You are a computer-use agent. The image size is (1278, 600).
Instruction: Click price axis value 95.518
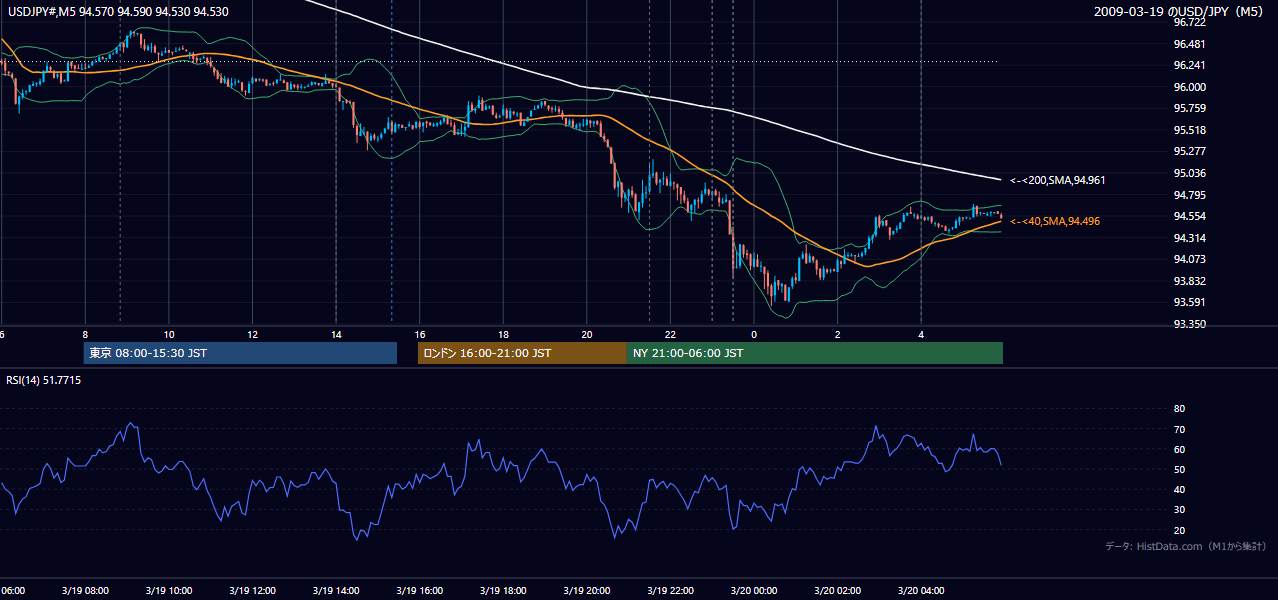1188,130
